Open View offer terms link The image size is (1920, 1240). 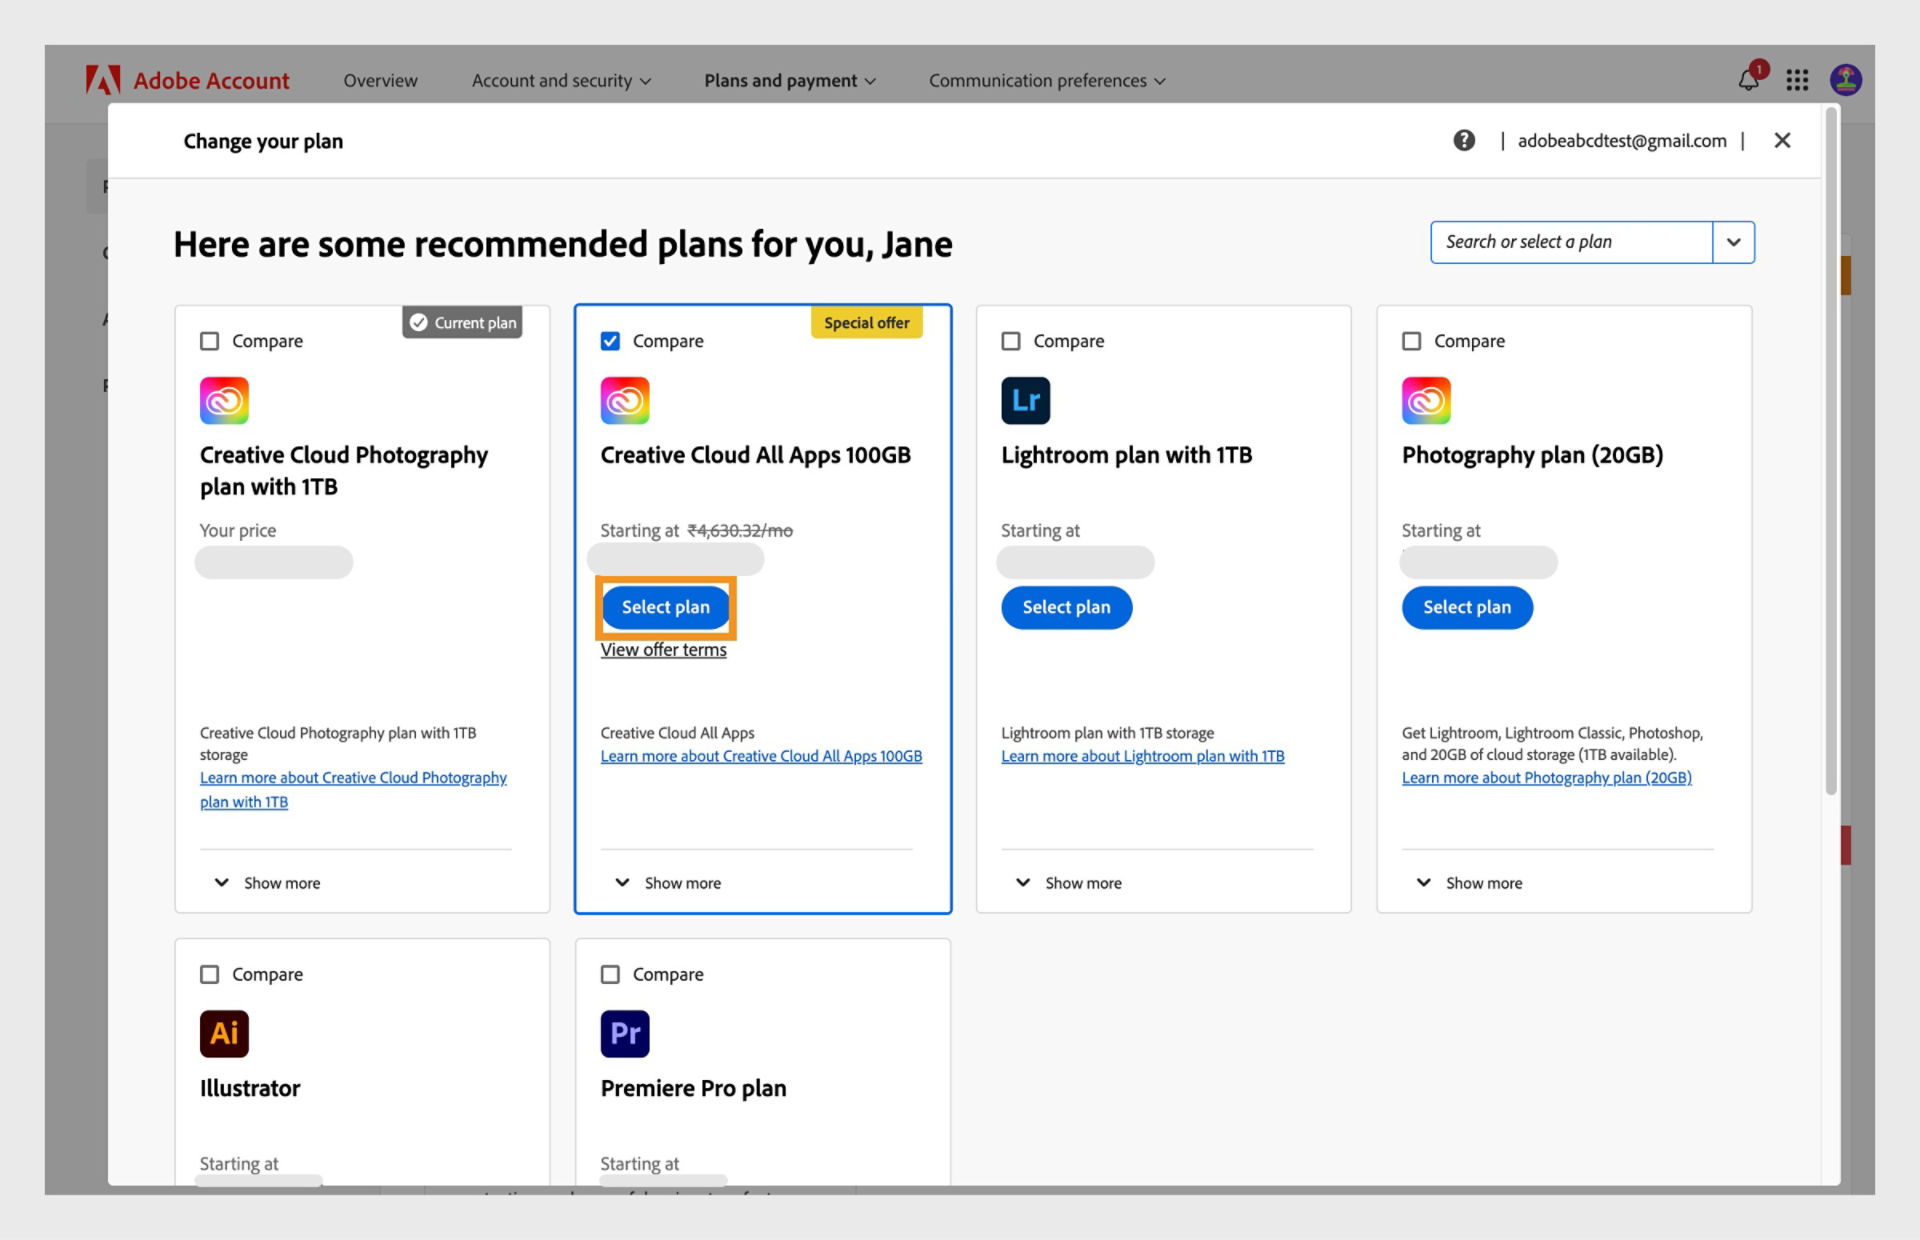point(664,650)
